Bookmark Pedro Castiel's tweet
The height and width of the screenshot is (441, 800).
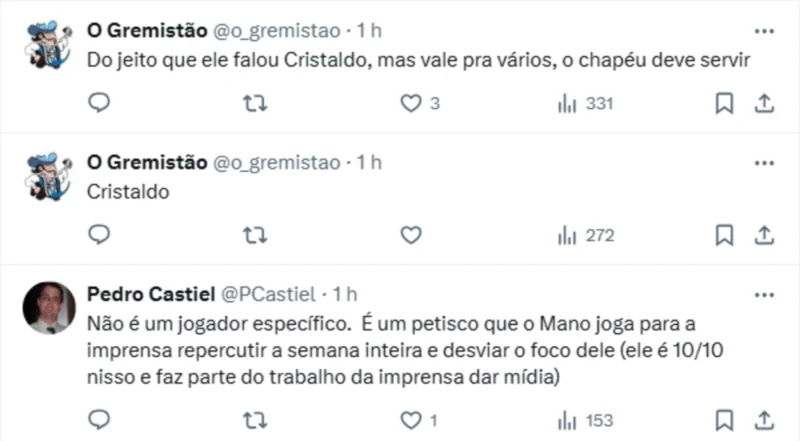[724, 419]
